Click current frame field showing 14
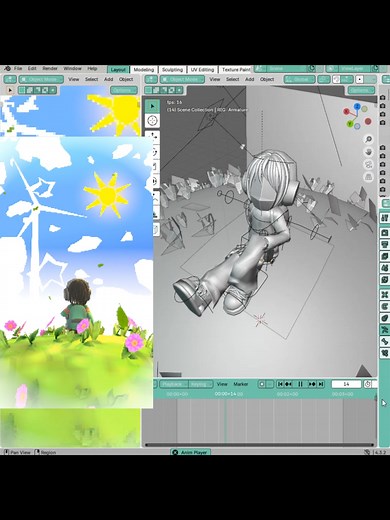This screenshot has height=520, width=390. tap(346, 384)
